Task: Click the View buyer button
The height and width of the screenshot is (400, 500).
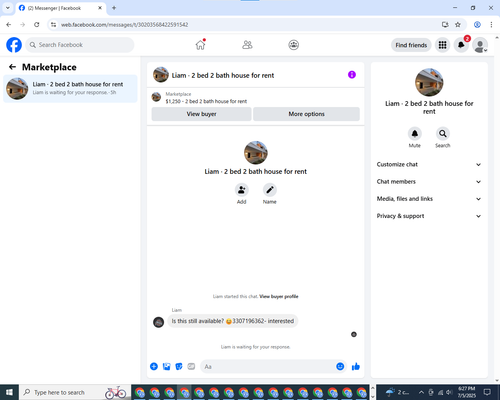Action: (x=201, y=114)
